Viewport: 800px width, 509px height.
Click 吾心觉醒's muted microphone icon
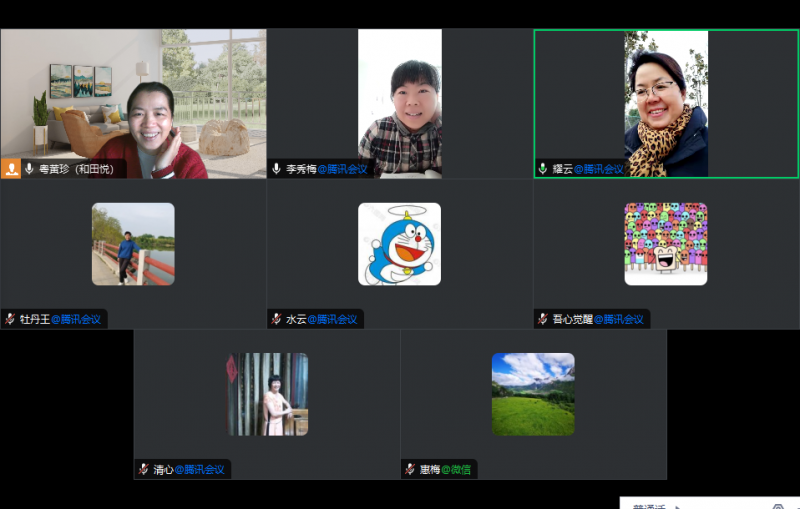[x=543, y=319]
